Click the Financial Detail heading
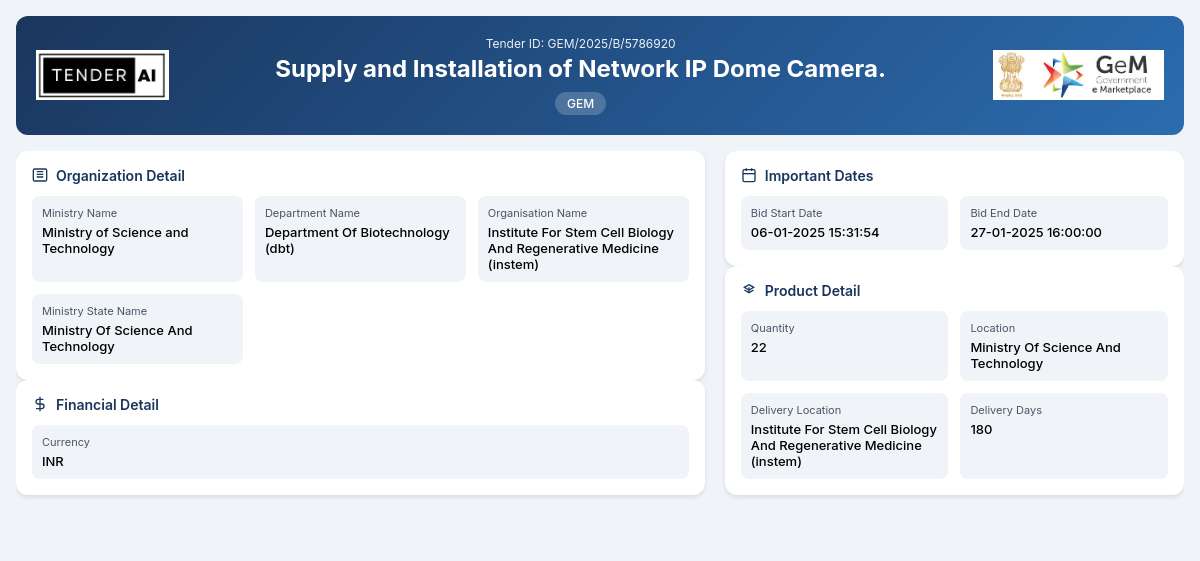1200x561 pixels. point(107,405)
